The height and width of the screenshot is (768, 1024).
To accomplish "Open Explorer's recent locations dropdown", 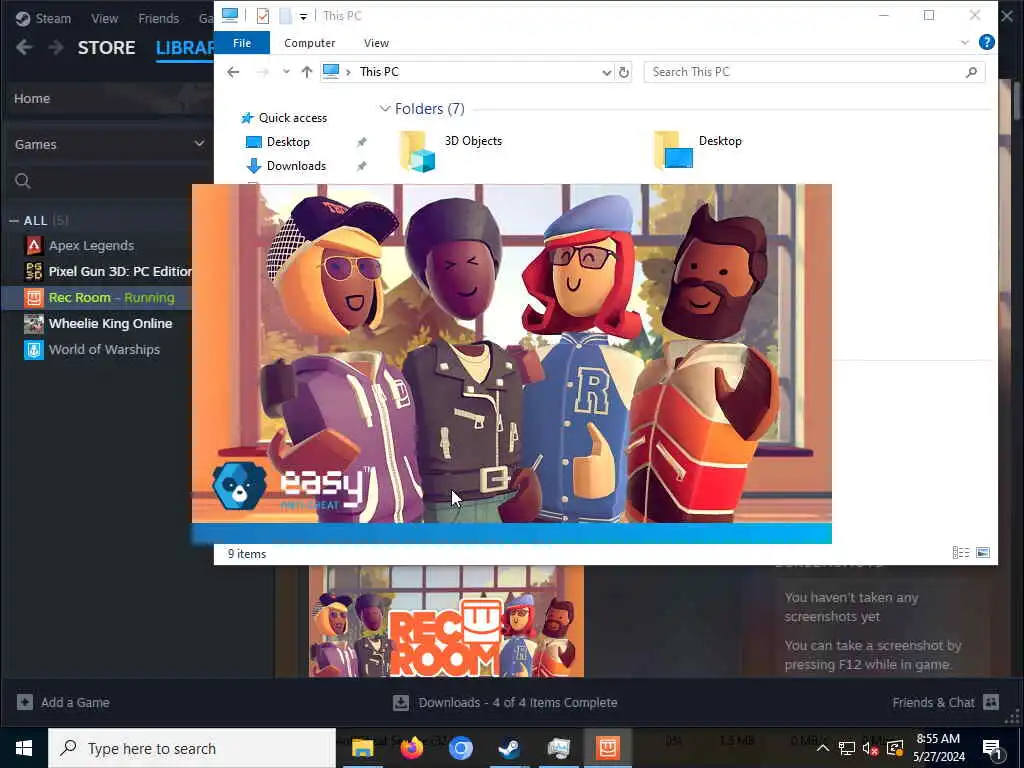I will coord(286,72).
